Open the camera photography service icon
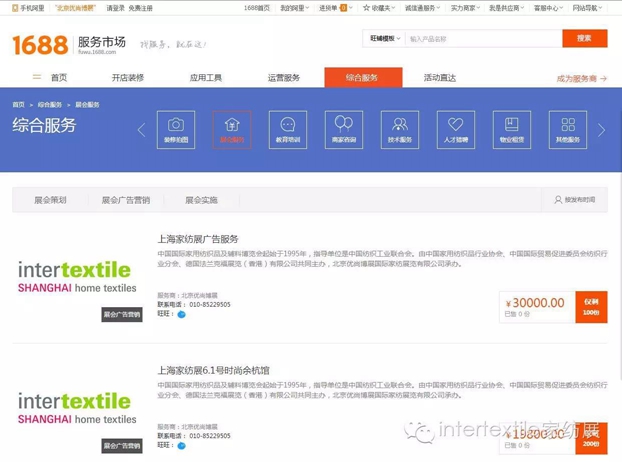Screen dimensions: 622x462 pos(176,129)
